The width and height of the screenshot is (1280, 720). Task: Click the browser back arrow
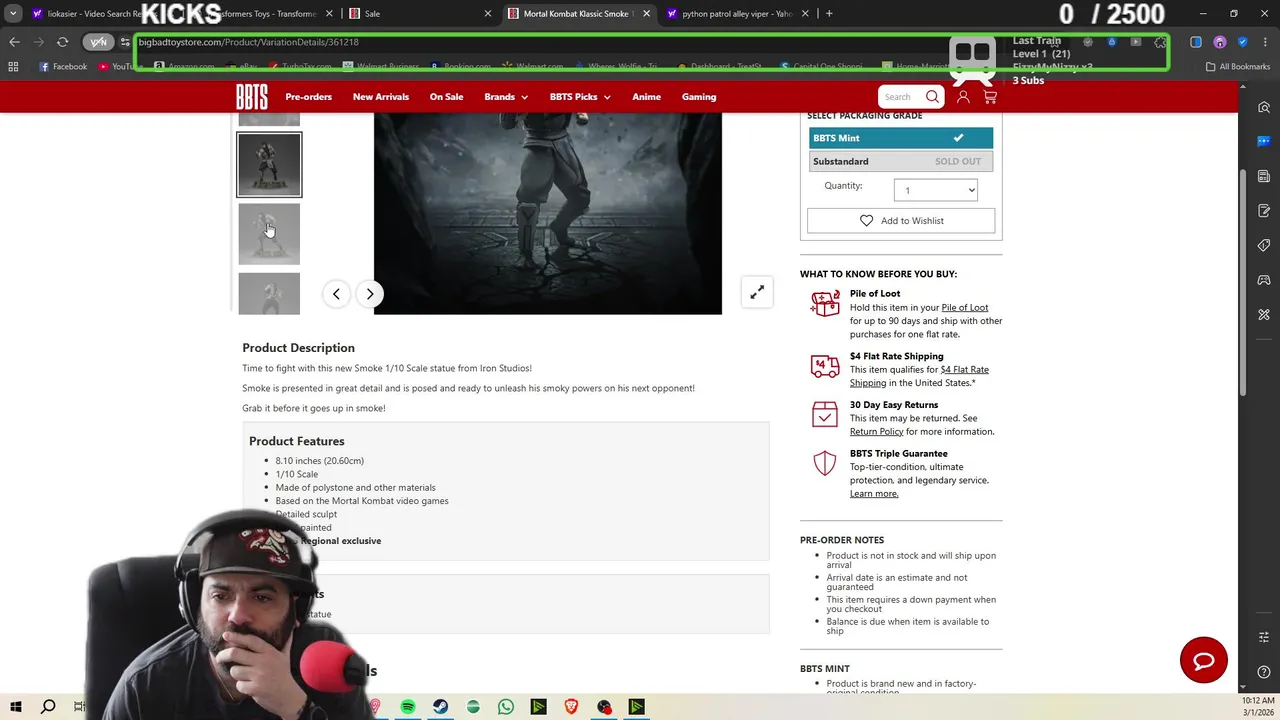point(14,42)
